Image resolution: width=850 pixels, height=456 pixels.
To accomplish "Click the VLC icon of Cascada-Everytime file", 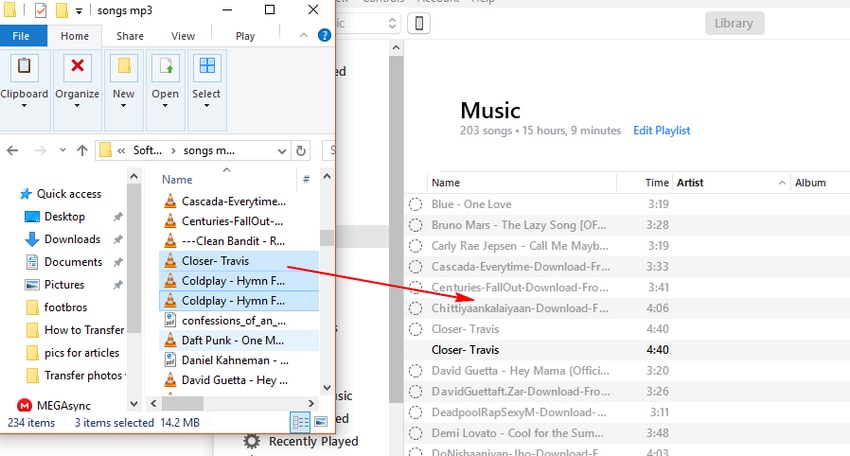I will tap(170, 201).
